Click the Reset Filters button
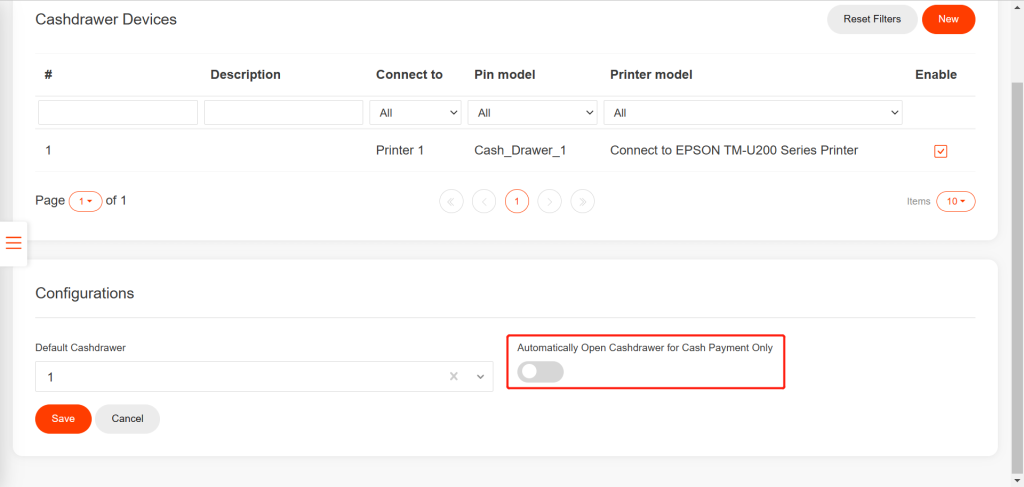 tap(871, 19)
